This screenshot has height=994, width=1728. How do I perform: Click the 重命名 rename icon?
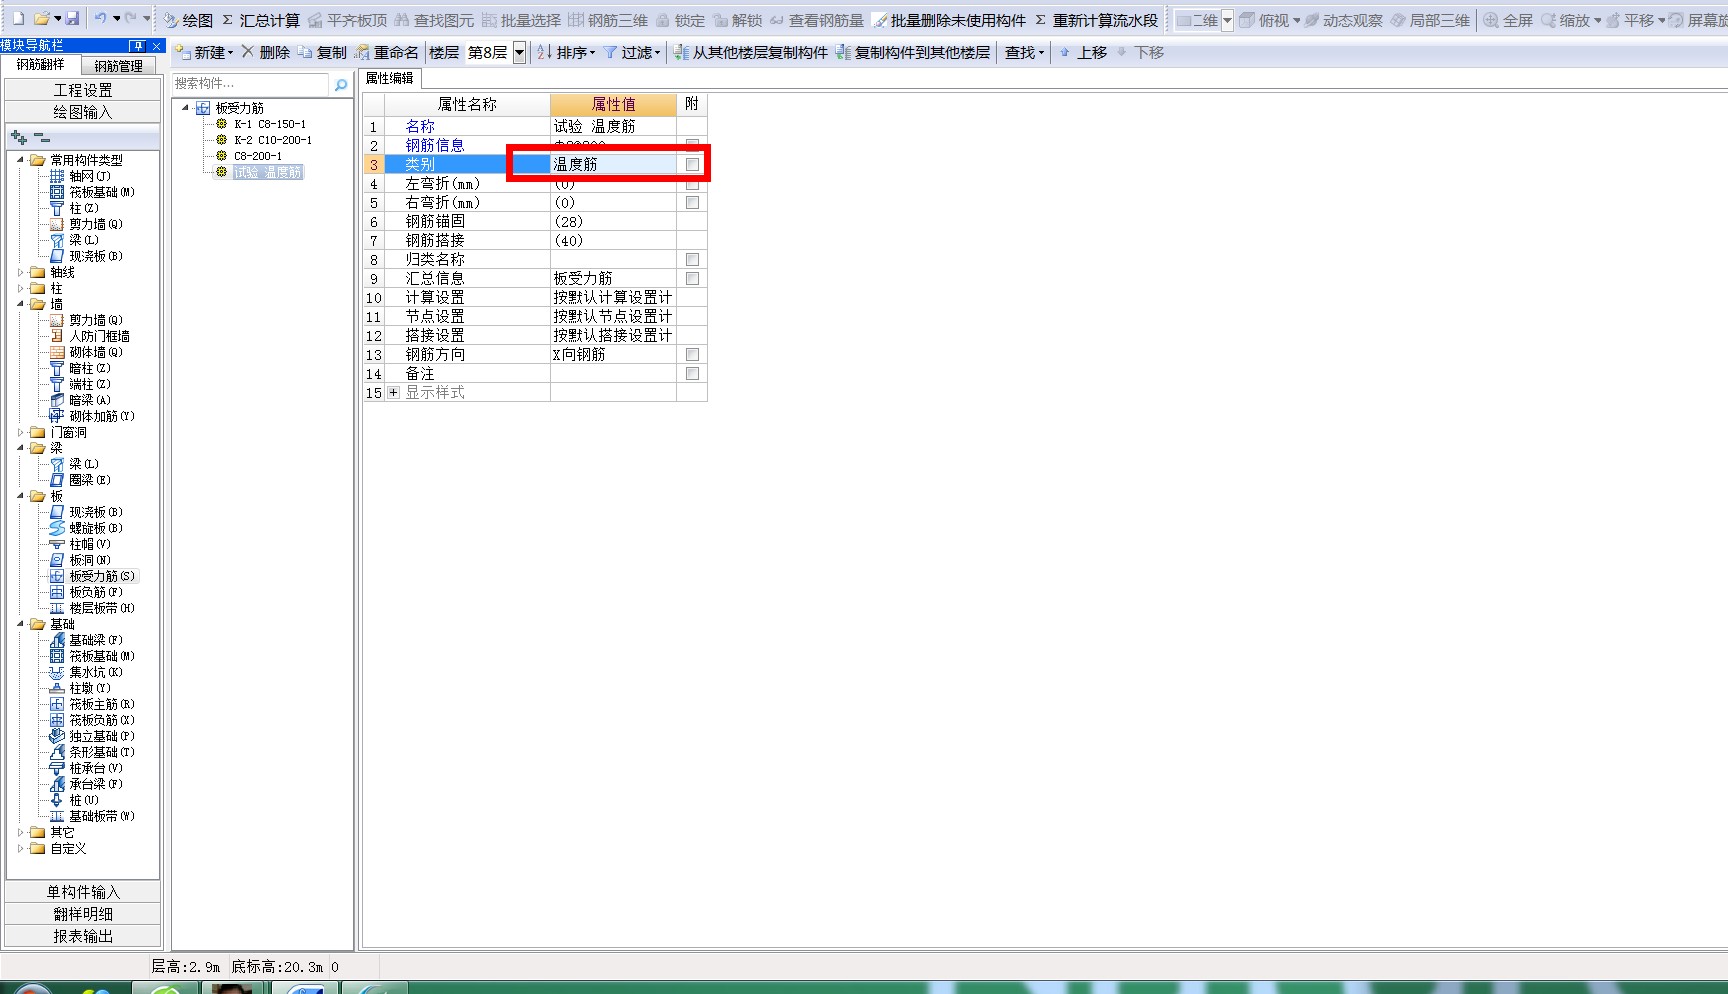362,52
